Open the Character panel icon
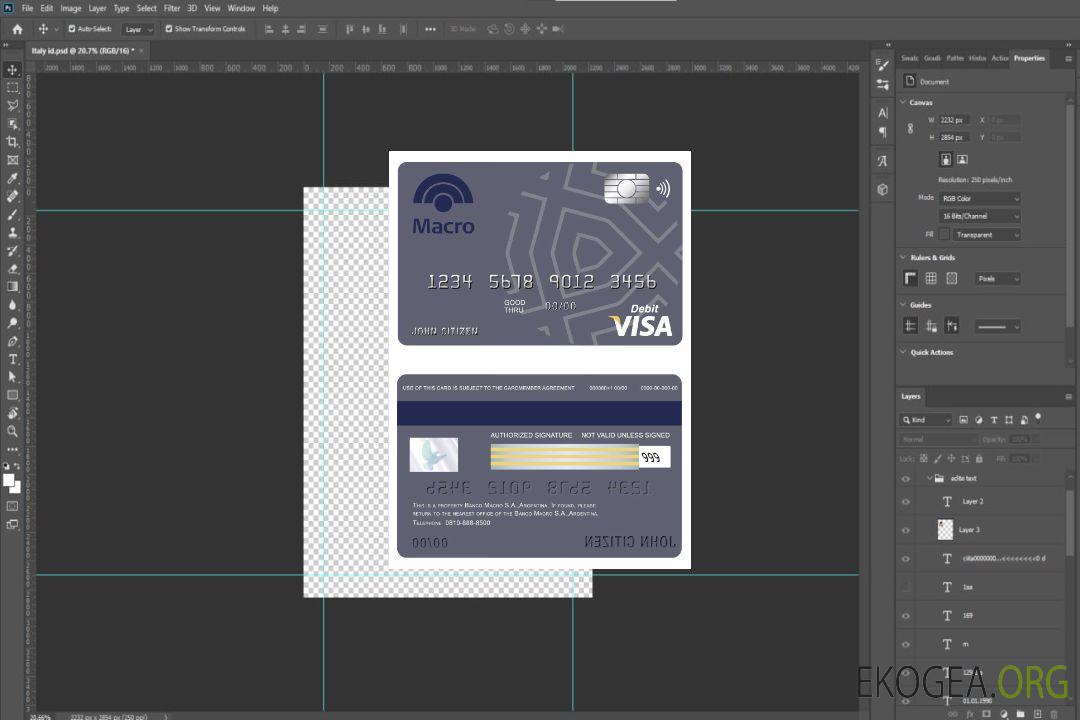Viewport: 1080px width, 720px height. click(883, 112)
